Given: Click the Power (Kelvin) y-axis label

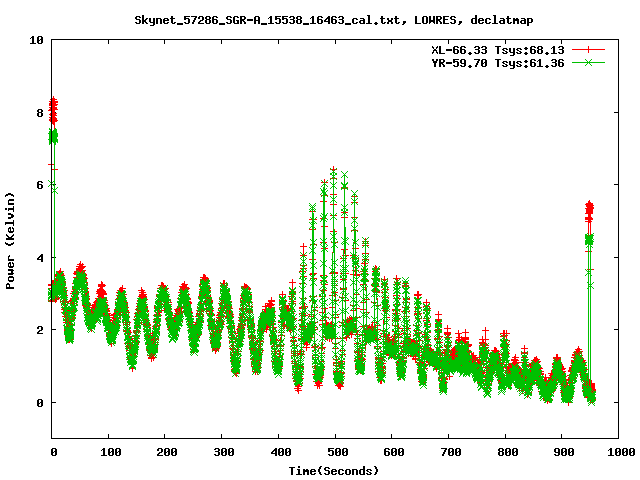Looking at the screenshot, I should point(10,241).
